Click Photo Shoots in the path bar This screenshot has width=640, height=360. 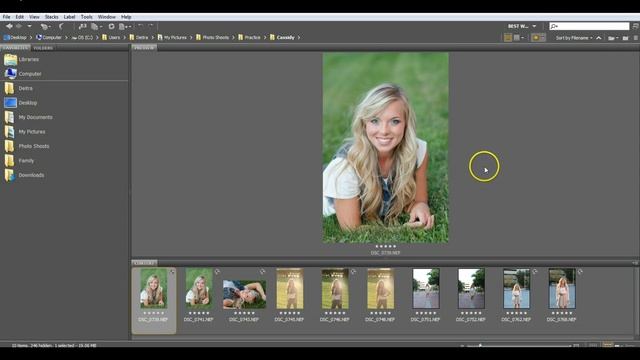pos(212,38)
